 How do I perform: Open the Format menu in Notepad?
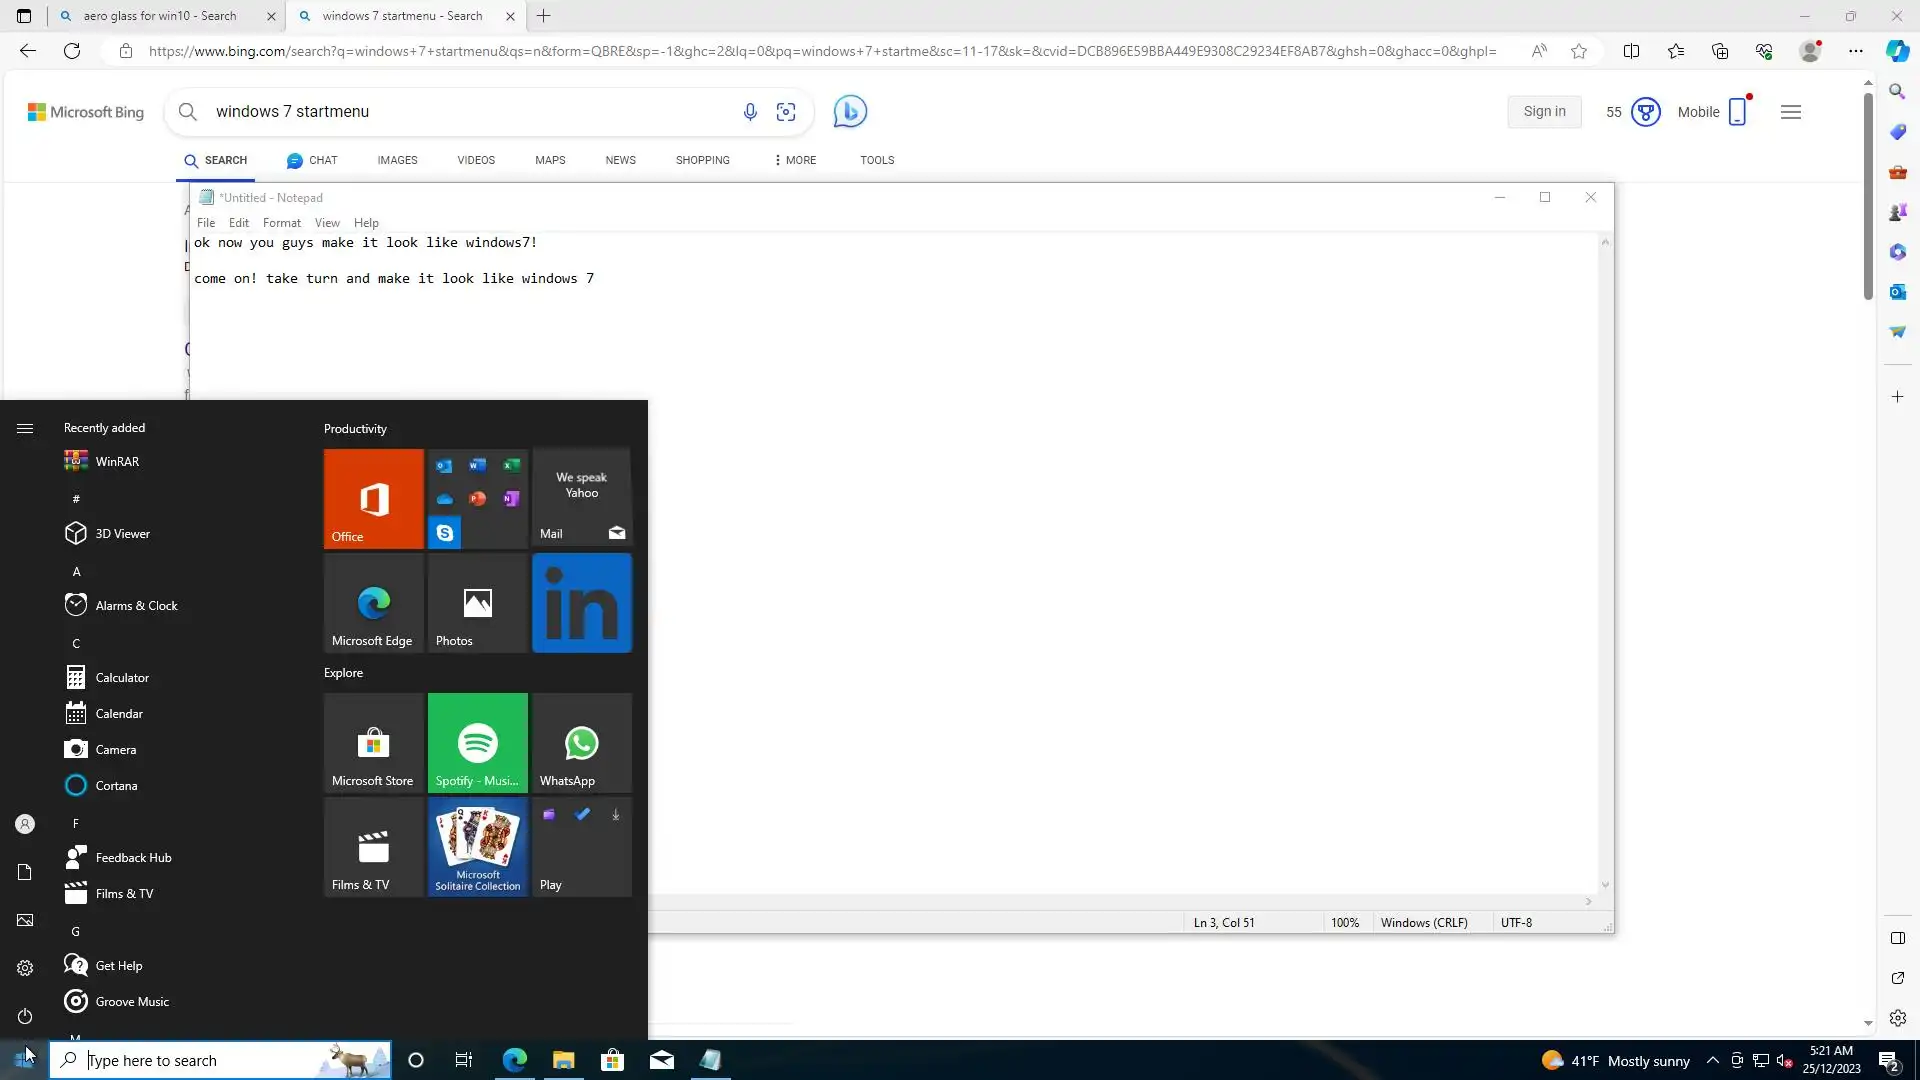pyautogui.click(x=281, y=223)
